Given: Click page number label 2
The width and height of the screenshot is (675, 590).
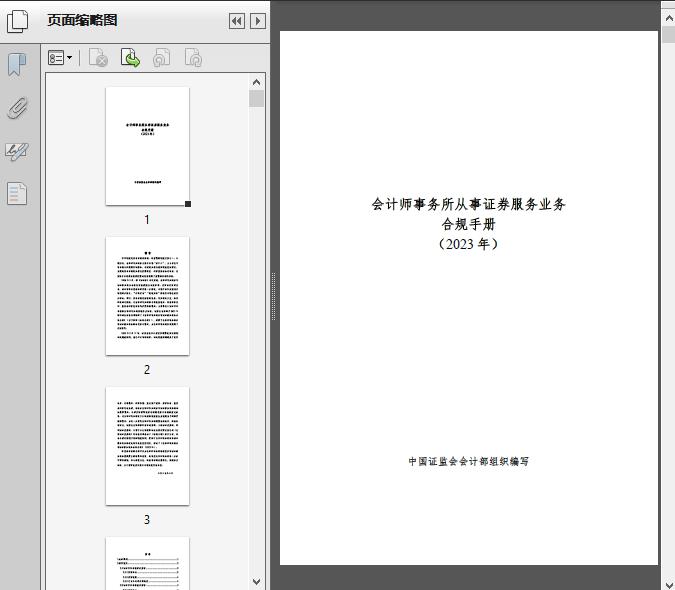Looking at the screenshot, I should [x=147, y=370].
